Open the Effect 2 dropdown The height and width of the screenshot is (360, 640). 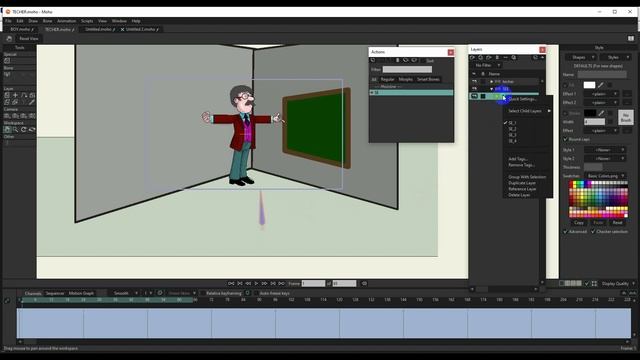pyautogui.click(x=601, y=102)
